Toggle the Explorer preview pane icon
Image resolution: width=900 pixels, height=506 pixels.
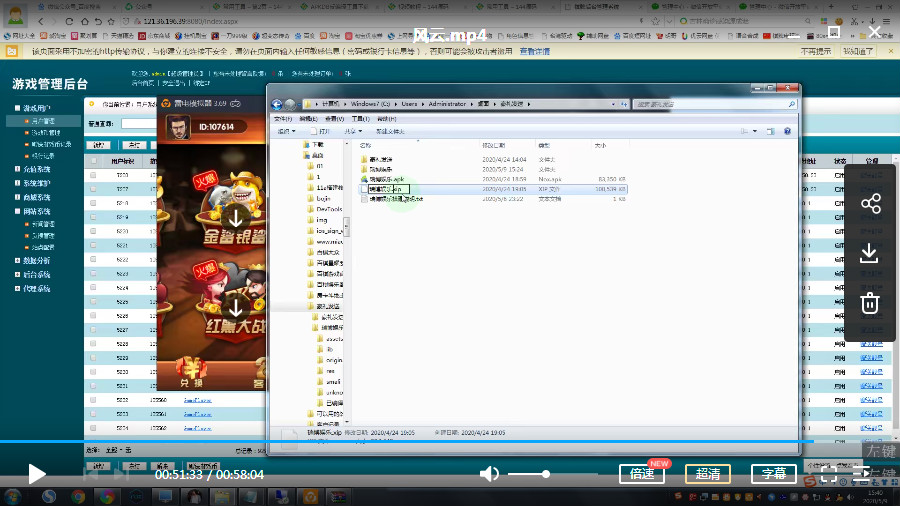click(771, 131)
